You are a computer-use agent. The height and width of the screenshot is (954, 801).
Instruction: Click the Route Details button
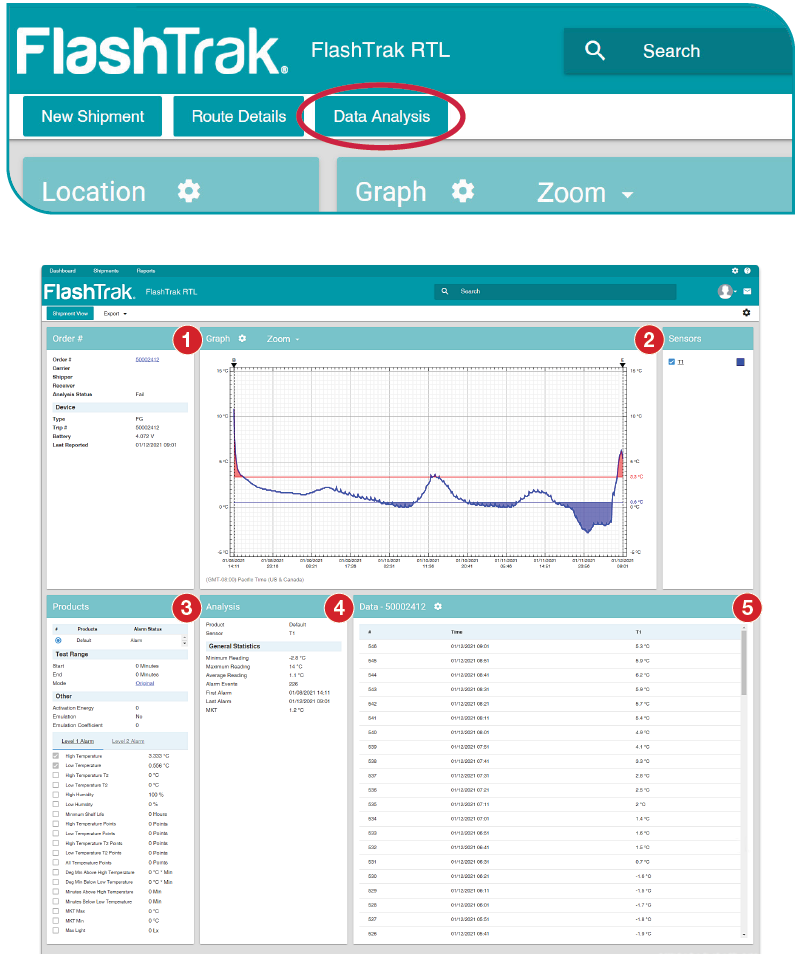coord(238,116)
